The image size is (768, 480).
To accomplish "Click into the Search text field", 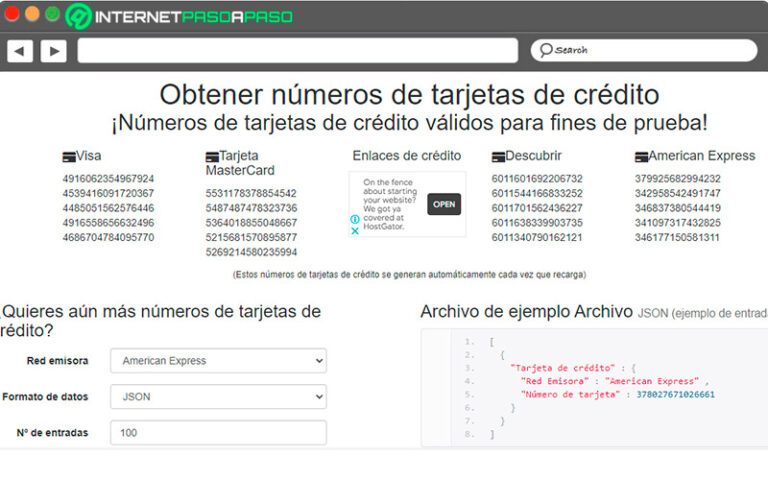I will tap(650, 50).
